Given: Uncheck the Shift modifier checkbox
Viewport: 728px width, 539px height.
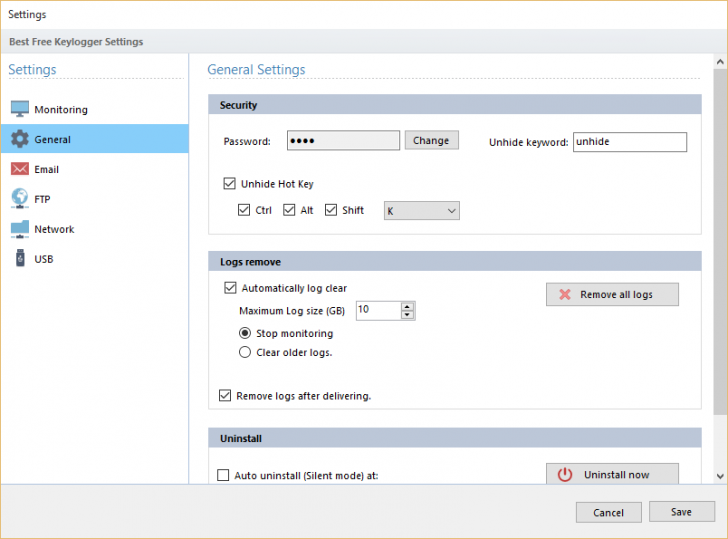Looking at the screenshot, I should click(331, 210).
